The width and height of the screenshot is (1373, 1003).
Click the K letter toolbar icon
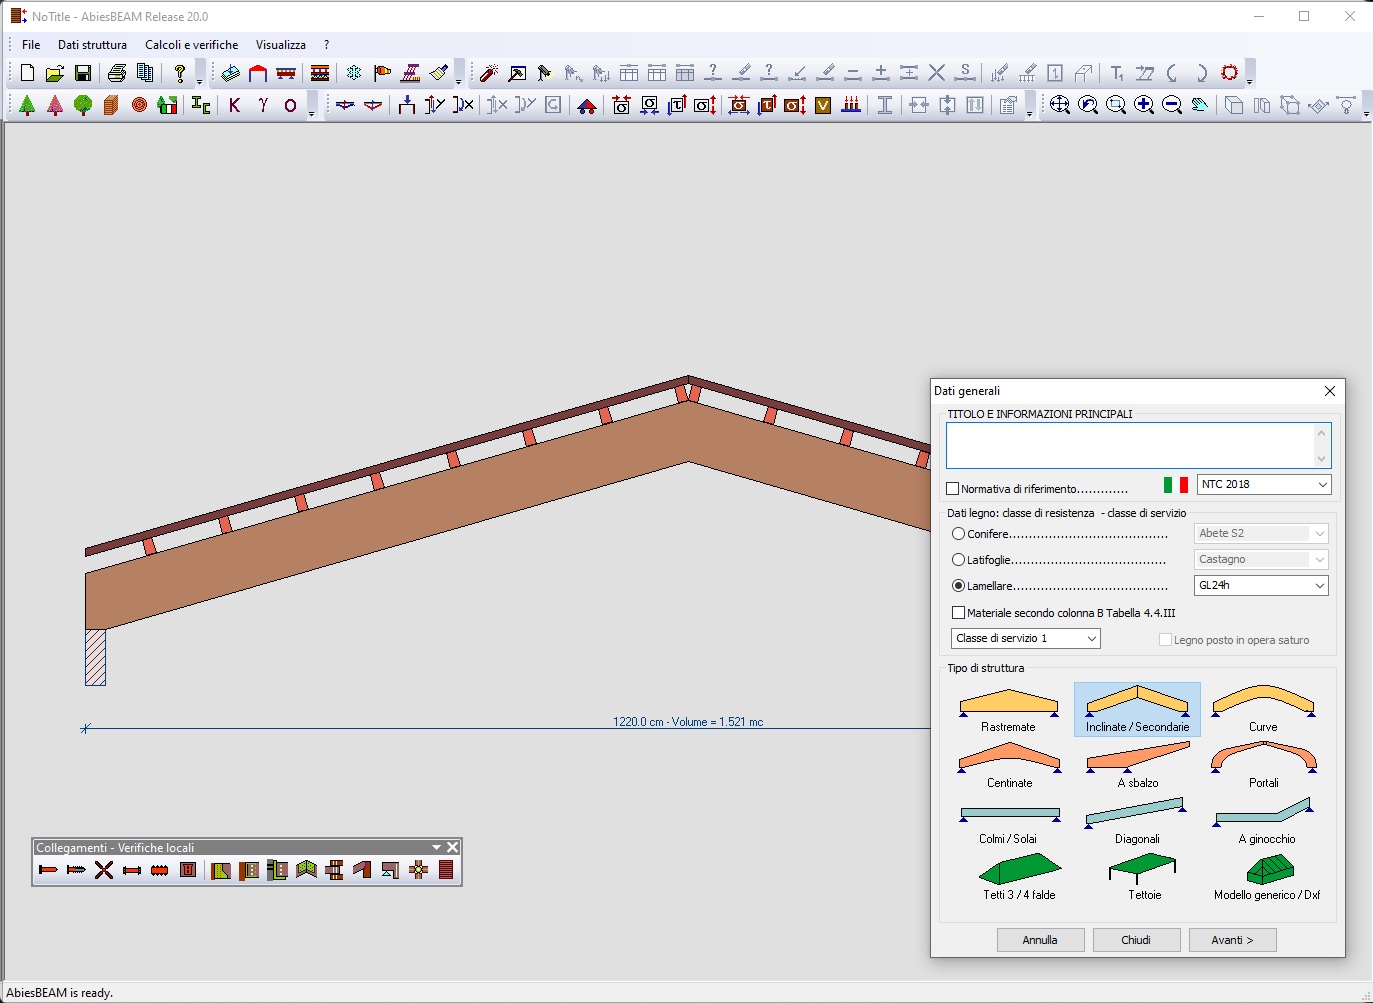coord(235,105)
